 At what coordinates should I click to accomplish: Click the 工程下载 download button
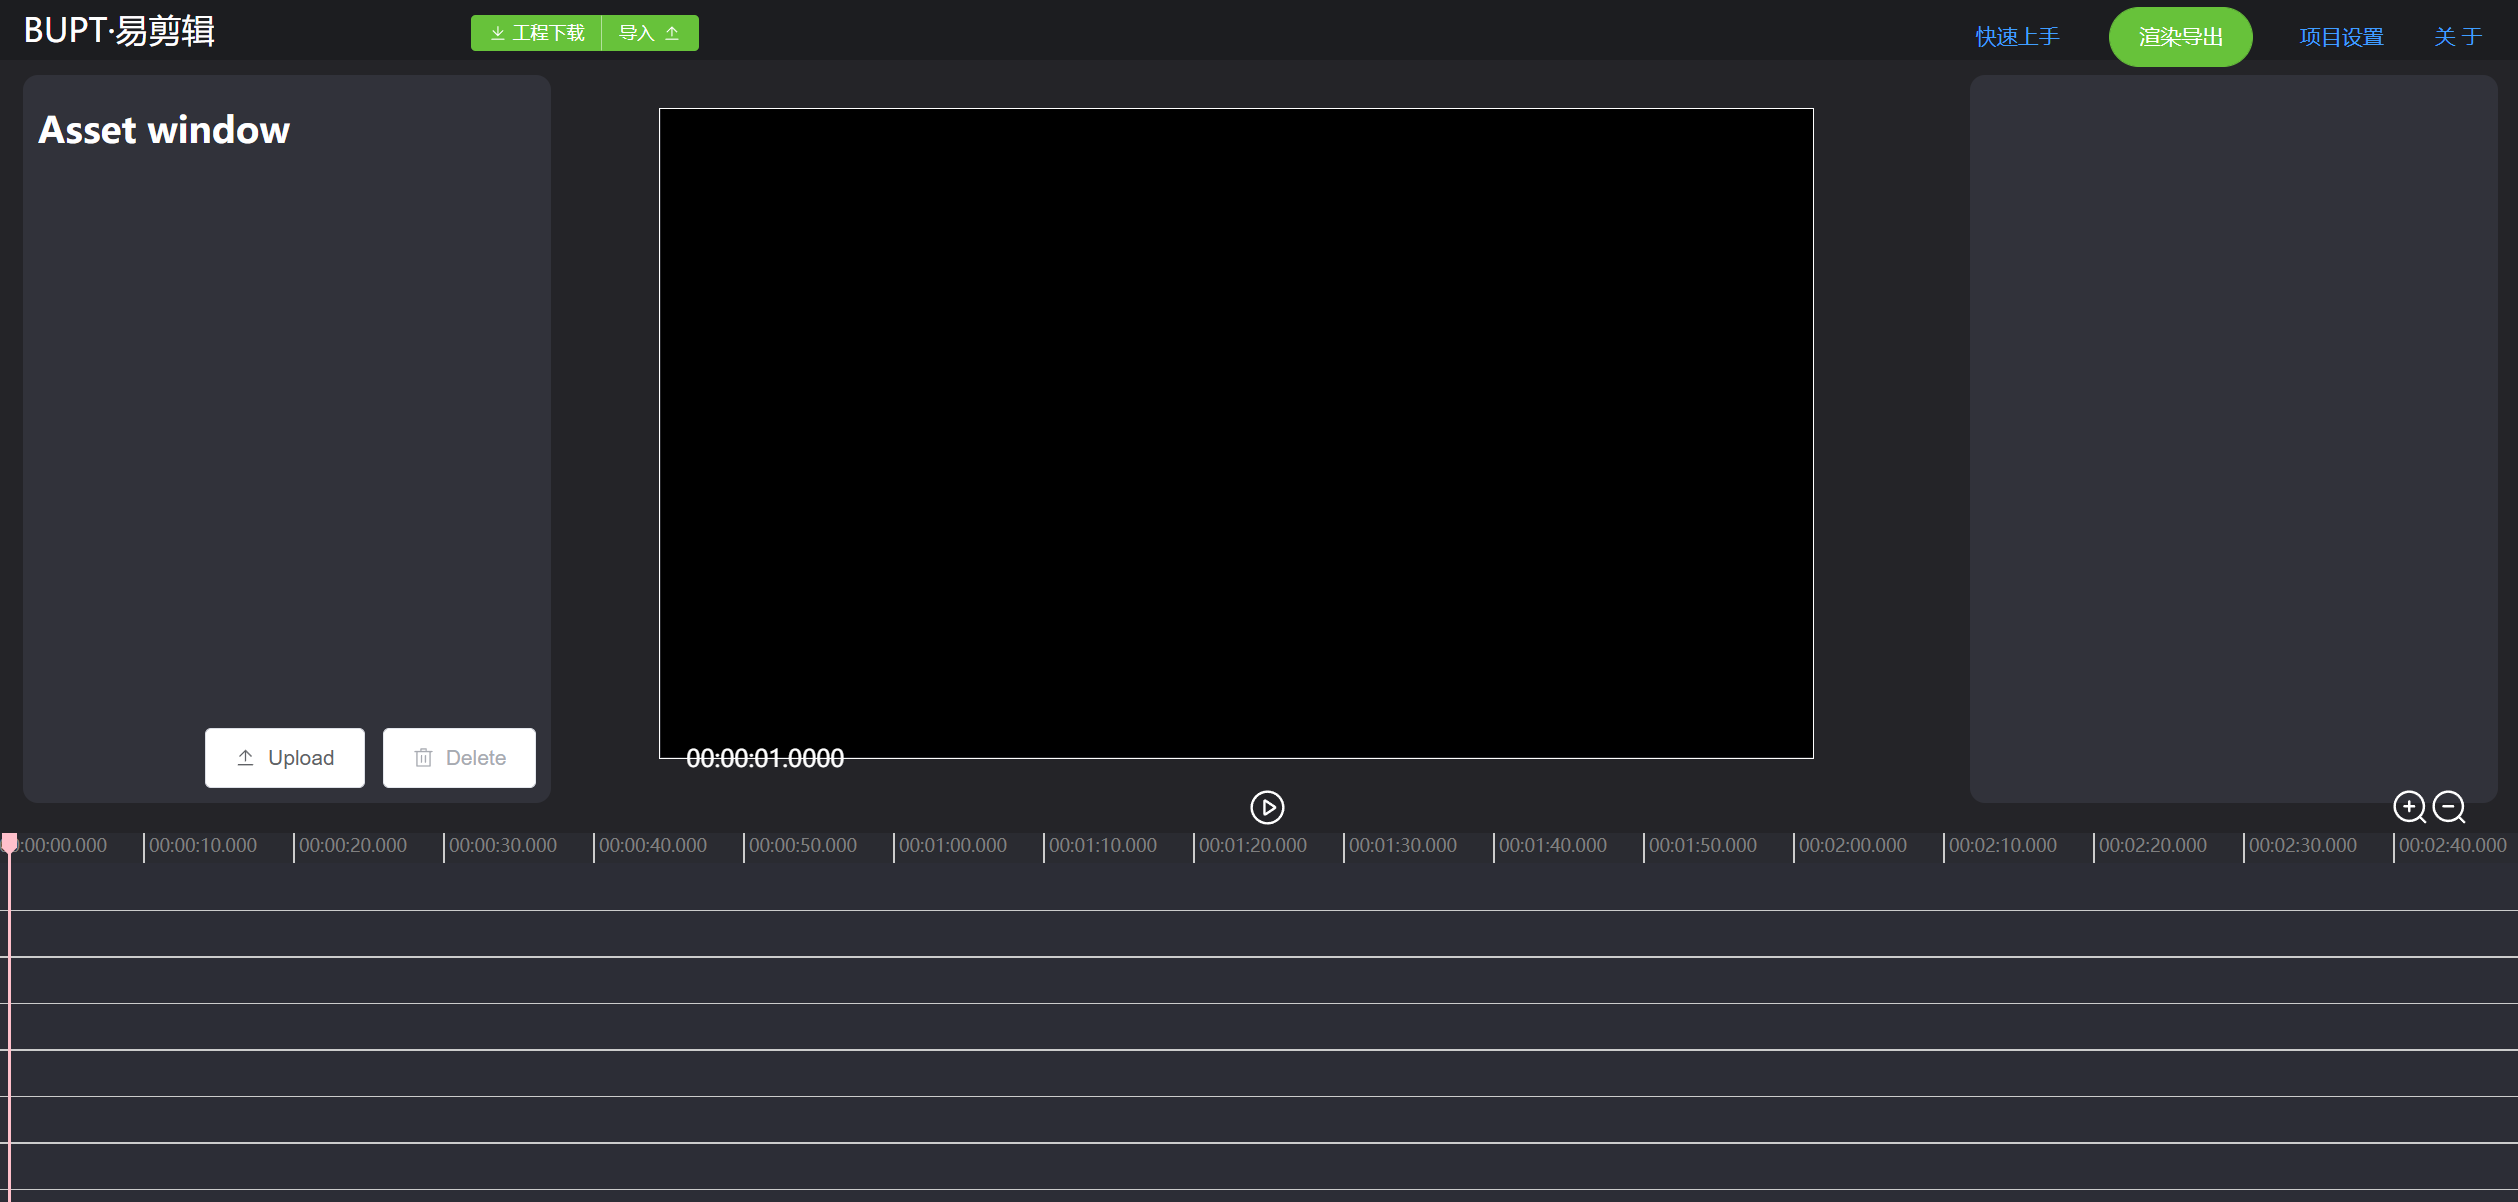pyautogui.click(x=537, y=33)
